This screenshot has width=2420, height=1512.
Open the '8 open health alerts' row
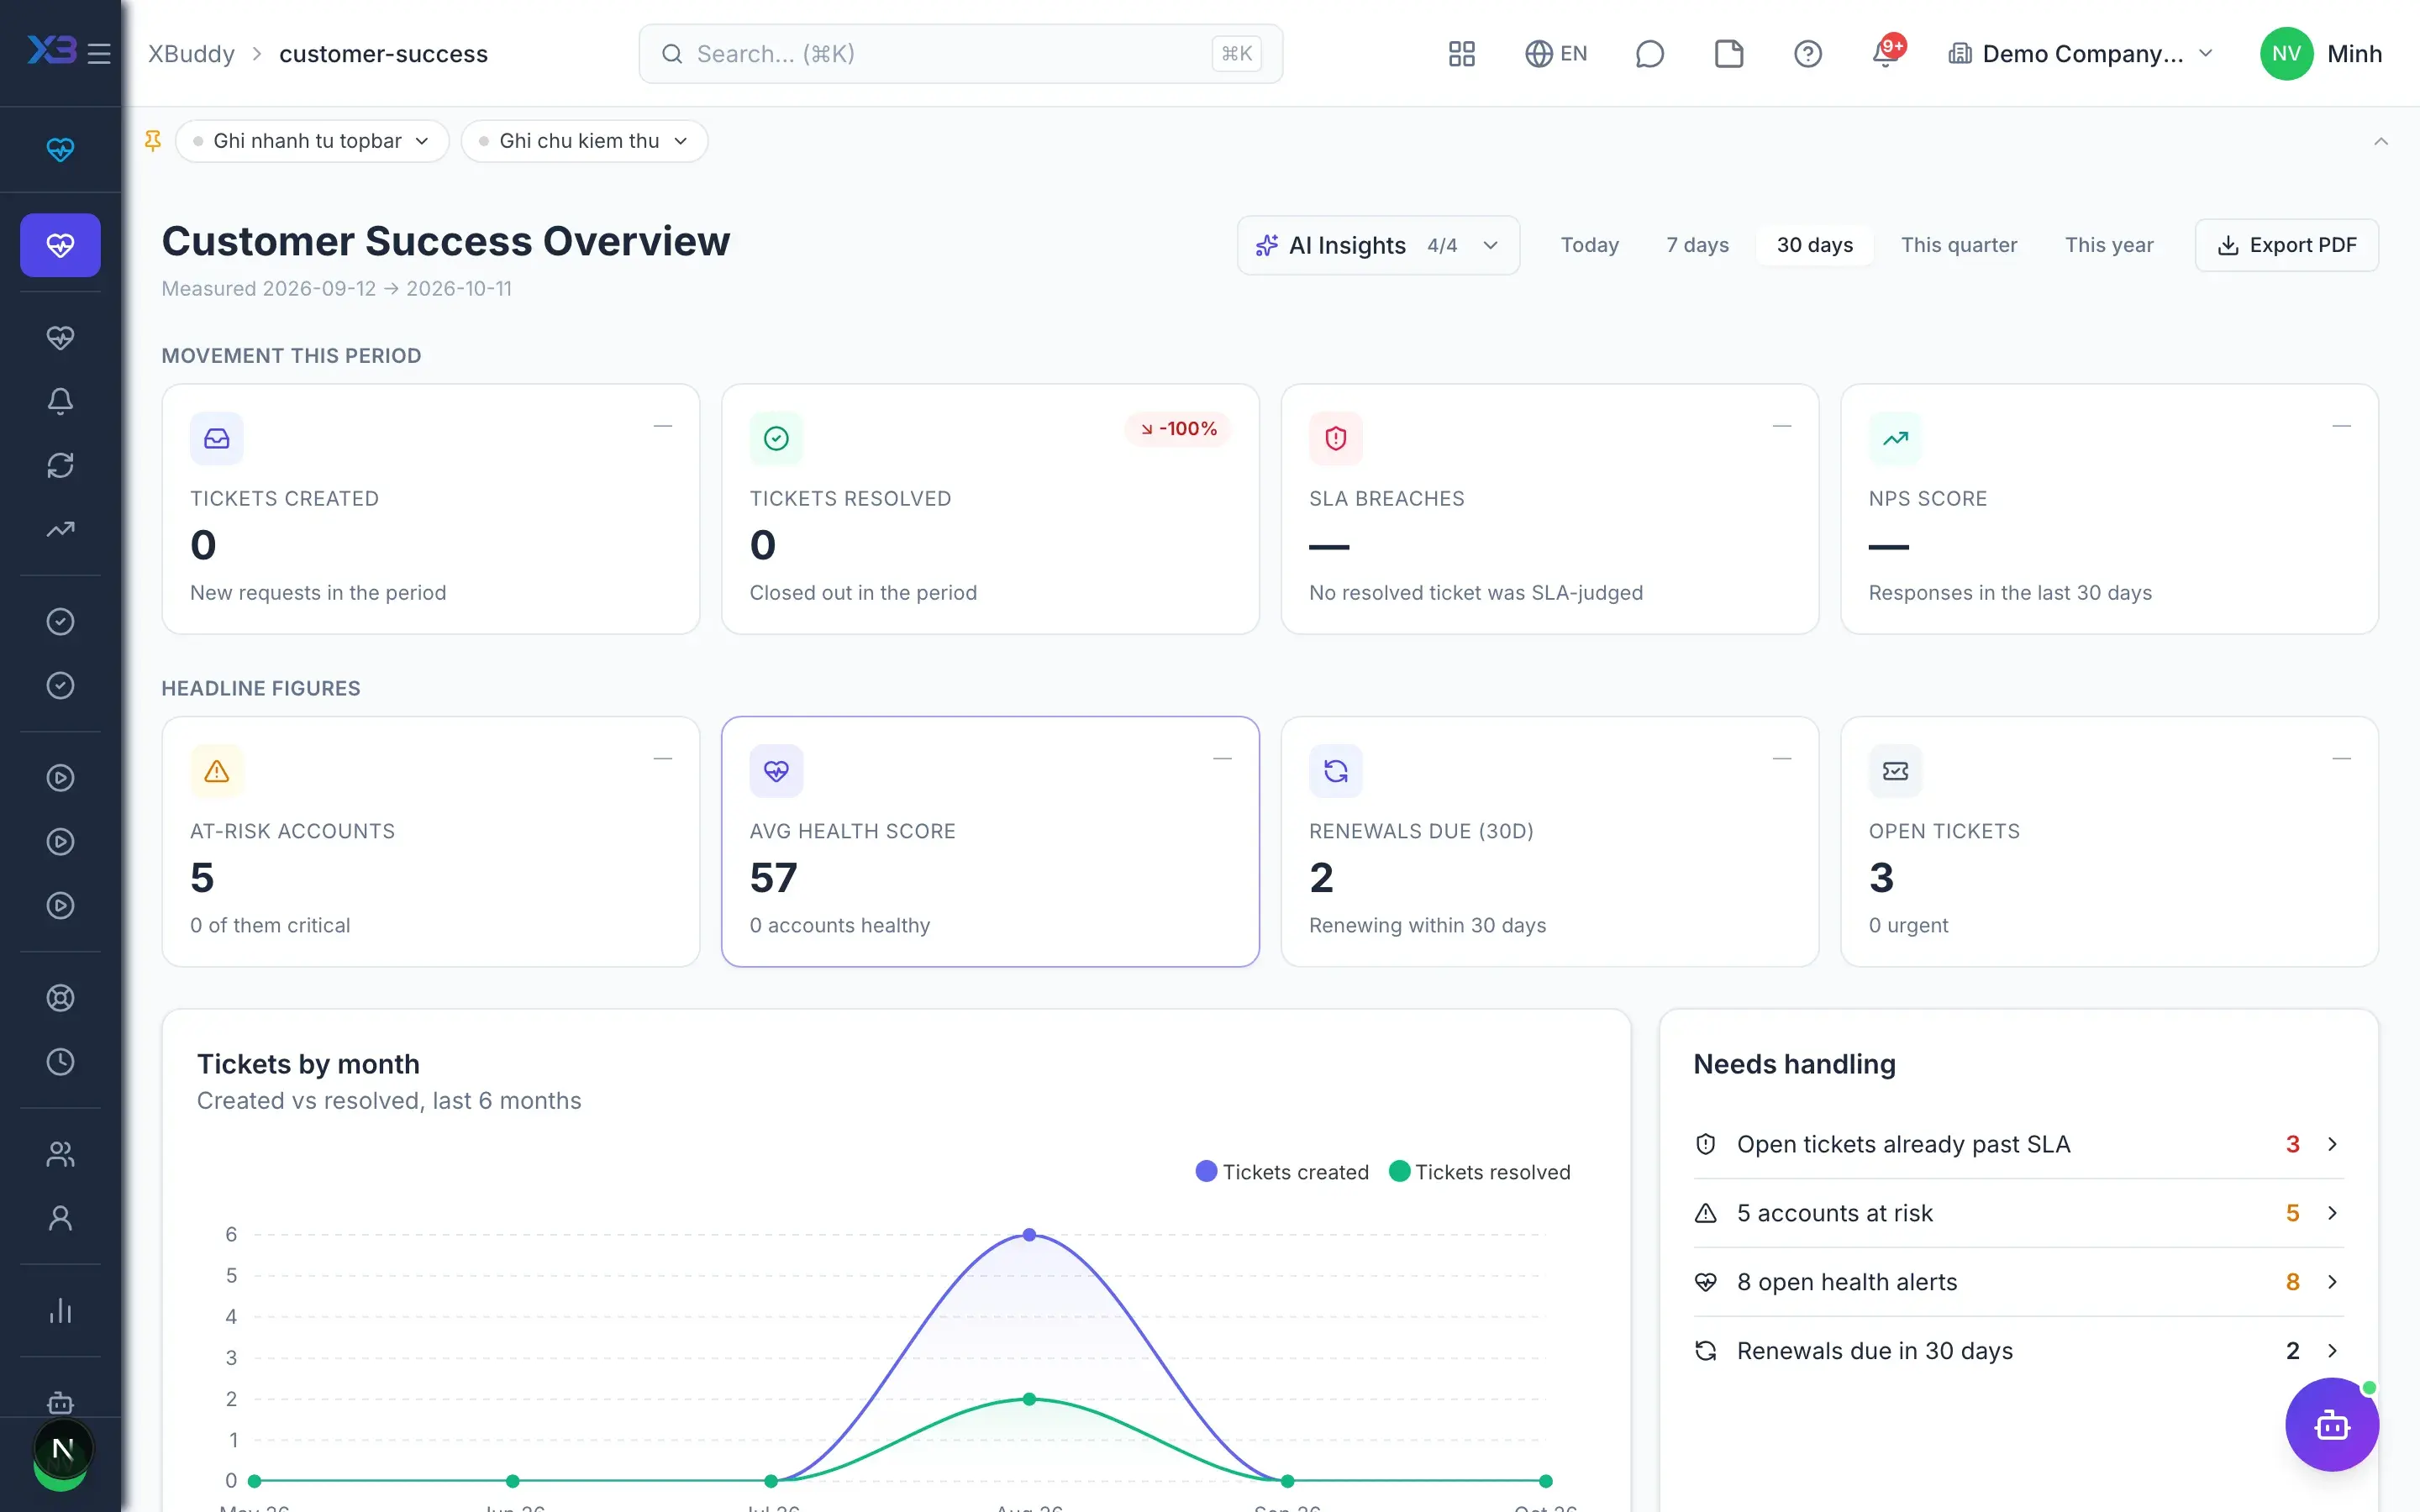click(2018, 1282)
